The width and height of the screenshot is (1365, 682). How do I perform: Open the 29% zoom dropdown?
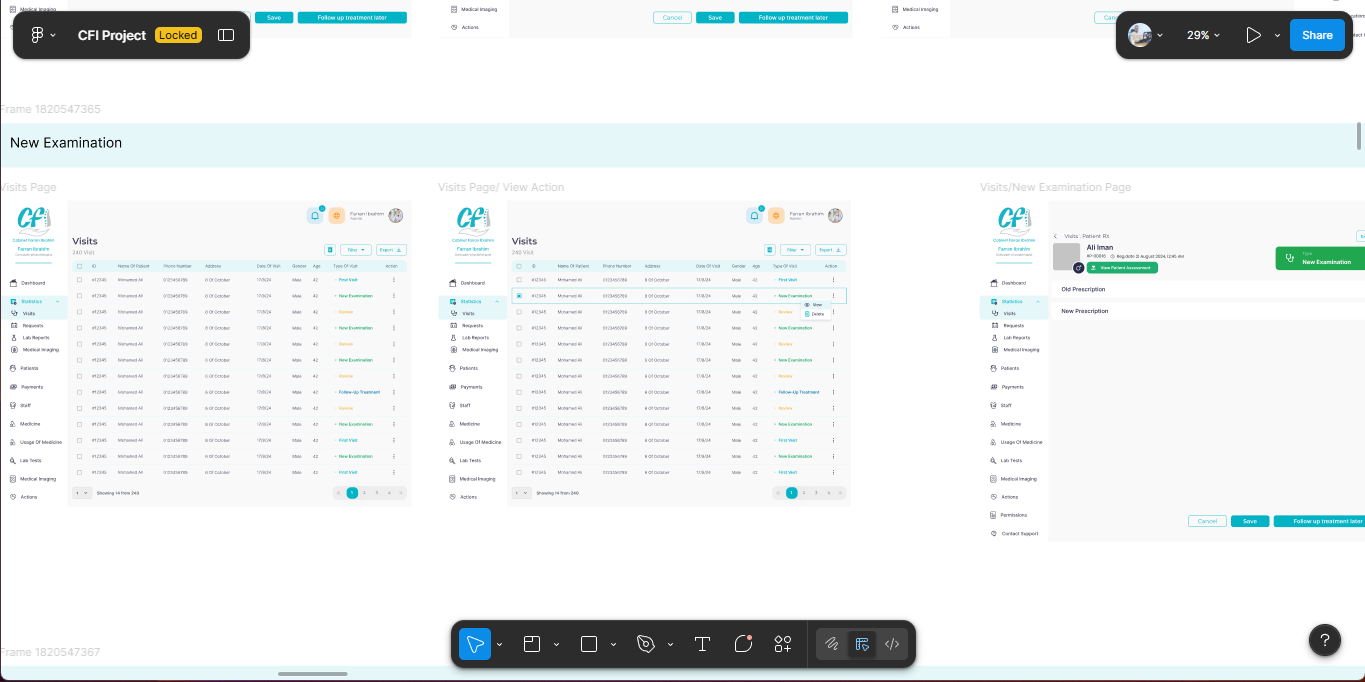click(x=1204, y=35)
